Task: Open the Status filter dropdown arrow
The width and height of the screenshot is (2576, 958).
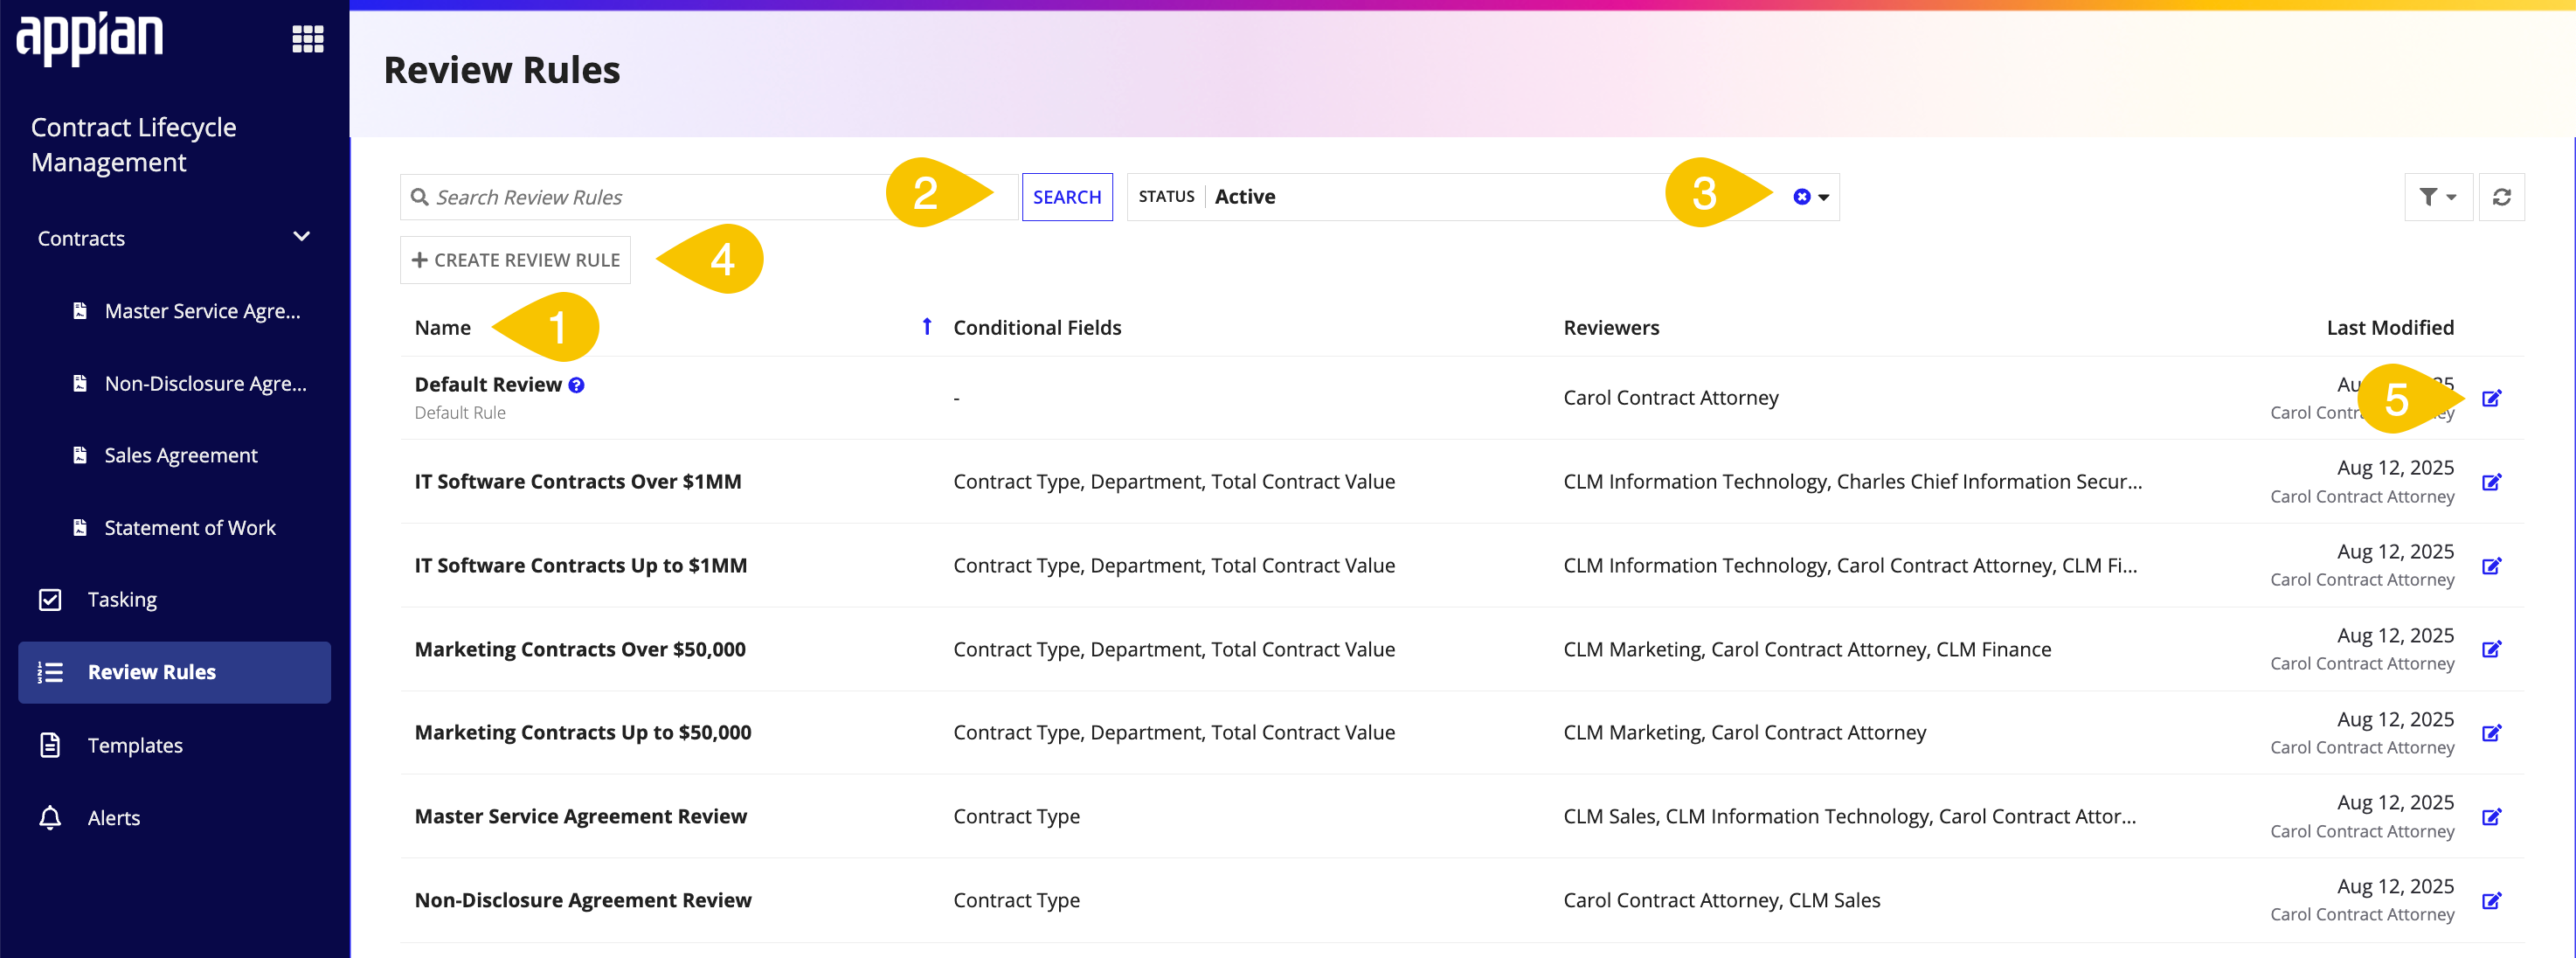Action: (1824, 198)
